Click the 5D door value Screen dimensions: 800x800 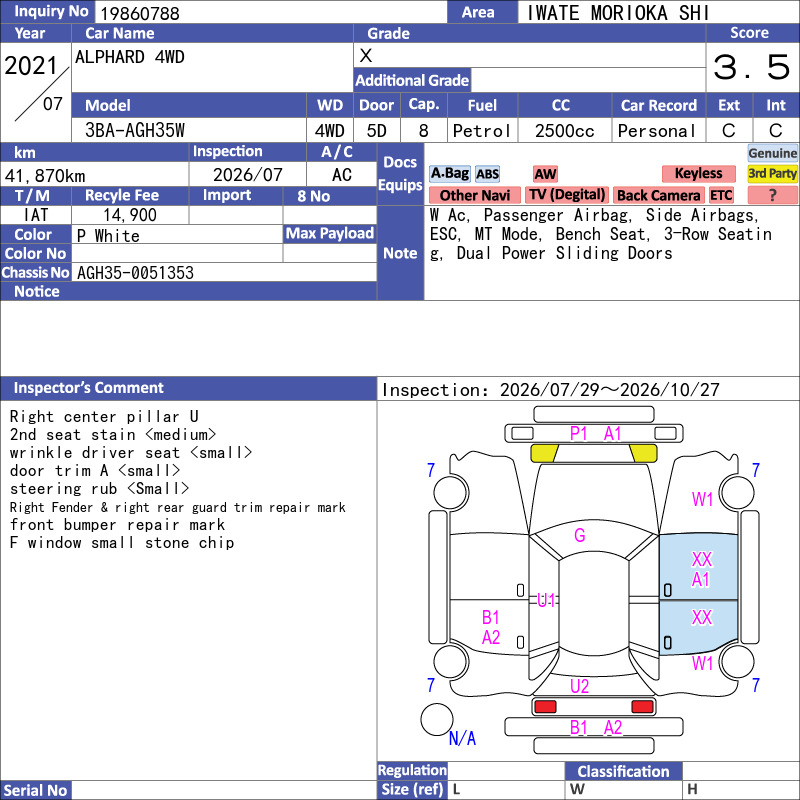(x=377, y=131)
